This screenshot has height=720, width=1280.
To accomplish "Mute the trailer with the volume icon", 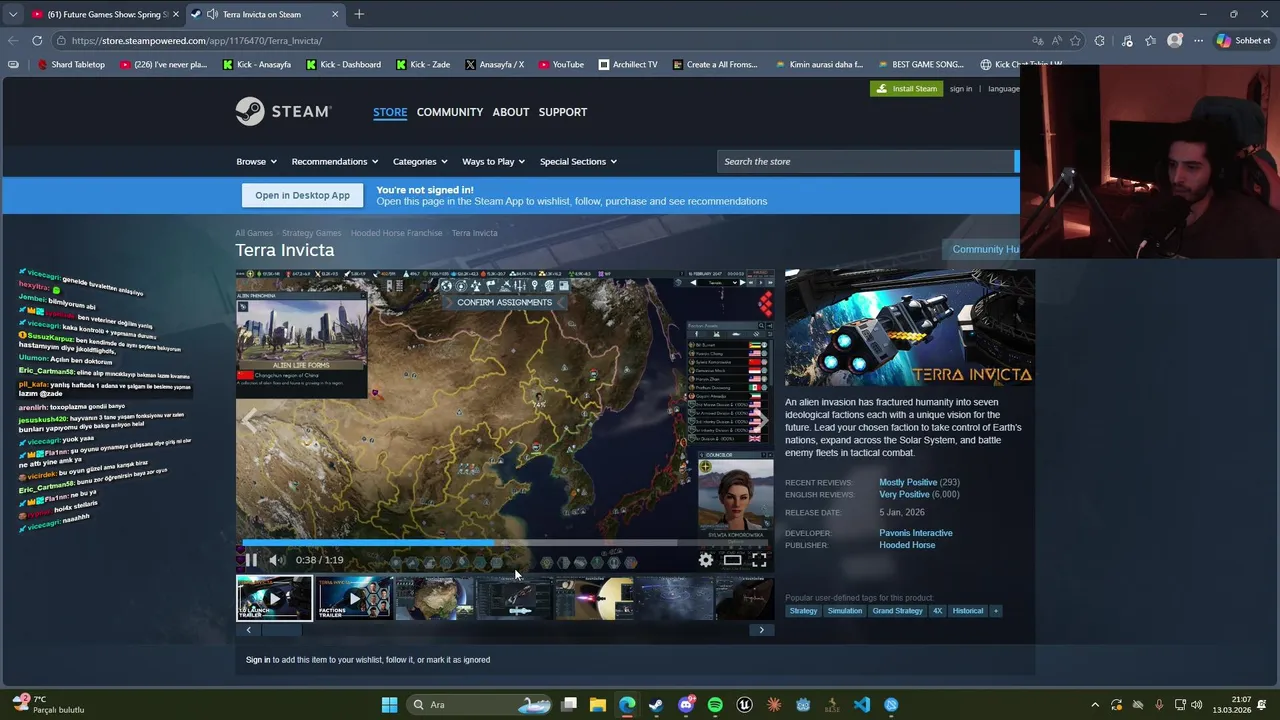I will pyautogui.click(x=276, y=560).
